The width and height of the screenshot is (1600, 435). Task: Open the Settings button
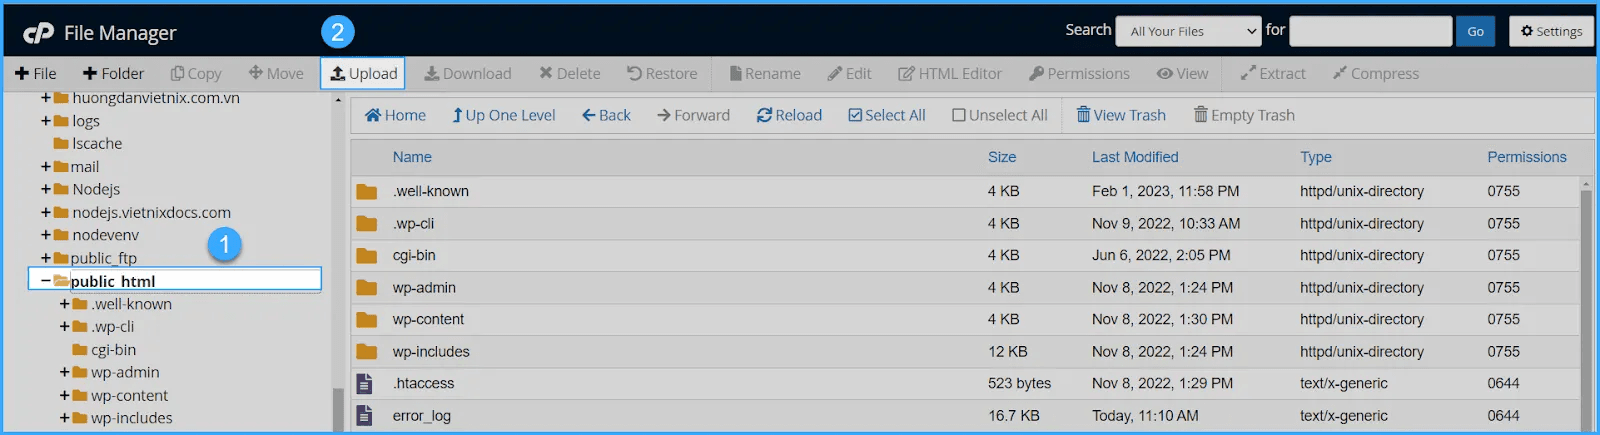click(x=1551, y=32)
